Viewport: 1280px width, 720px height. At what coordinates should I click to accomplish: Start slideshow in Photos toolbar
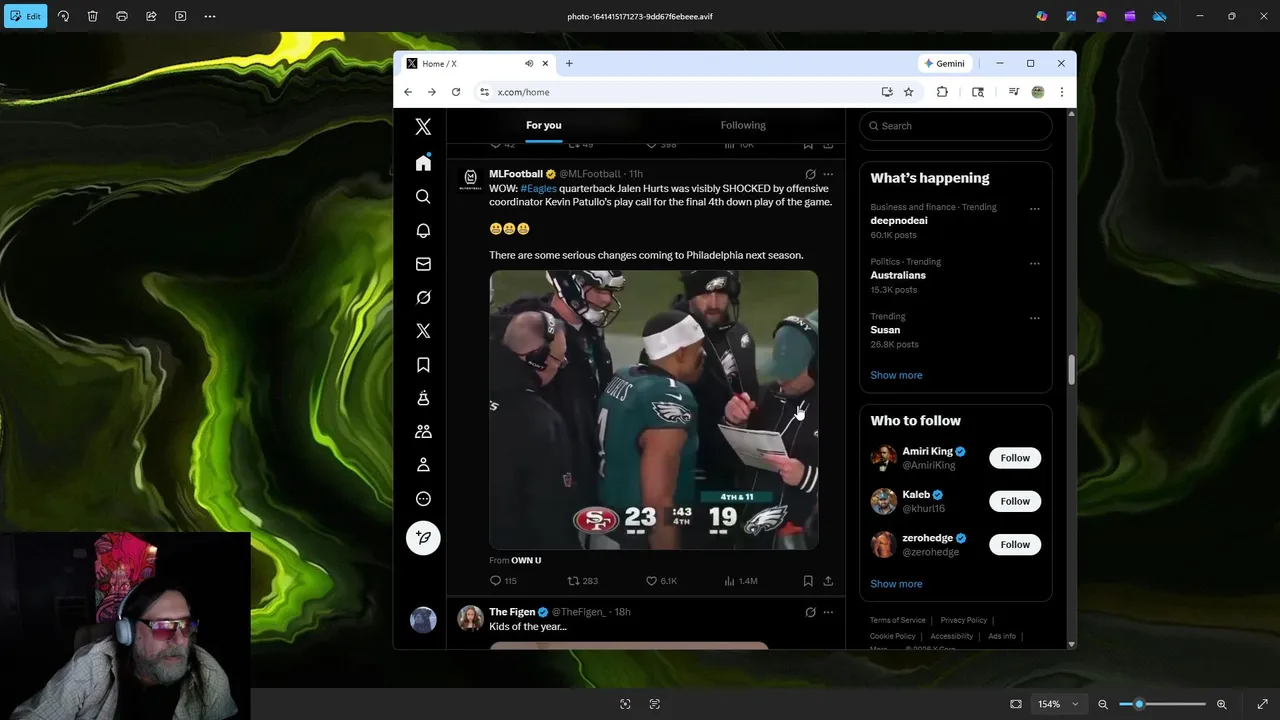[180, 16]
